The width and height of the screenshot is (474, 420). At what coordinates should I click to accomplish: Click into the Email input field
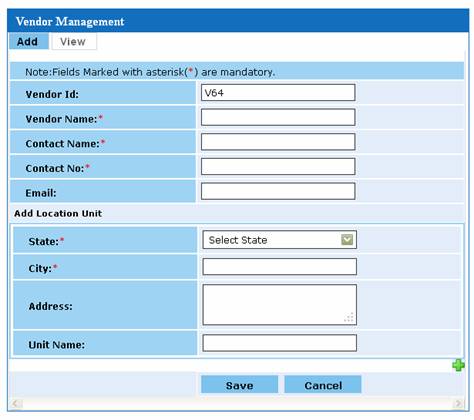click(x=278, y=191)
